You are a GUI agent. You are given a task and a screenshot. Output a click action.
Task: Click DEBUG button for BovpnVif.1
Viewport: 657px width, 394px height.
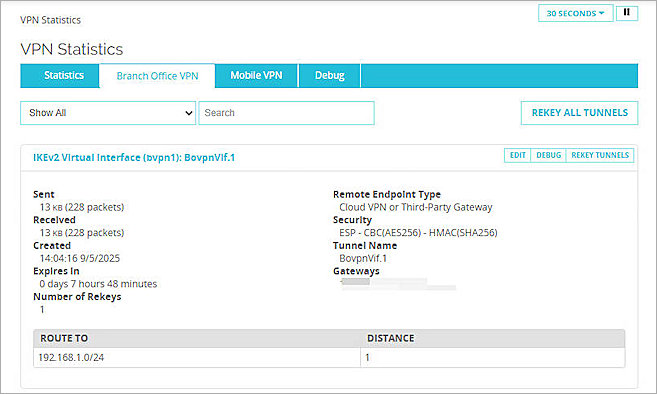click(548, 155)
